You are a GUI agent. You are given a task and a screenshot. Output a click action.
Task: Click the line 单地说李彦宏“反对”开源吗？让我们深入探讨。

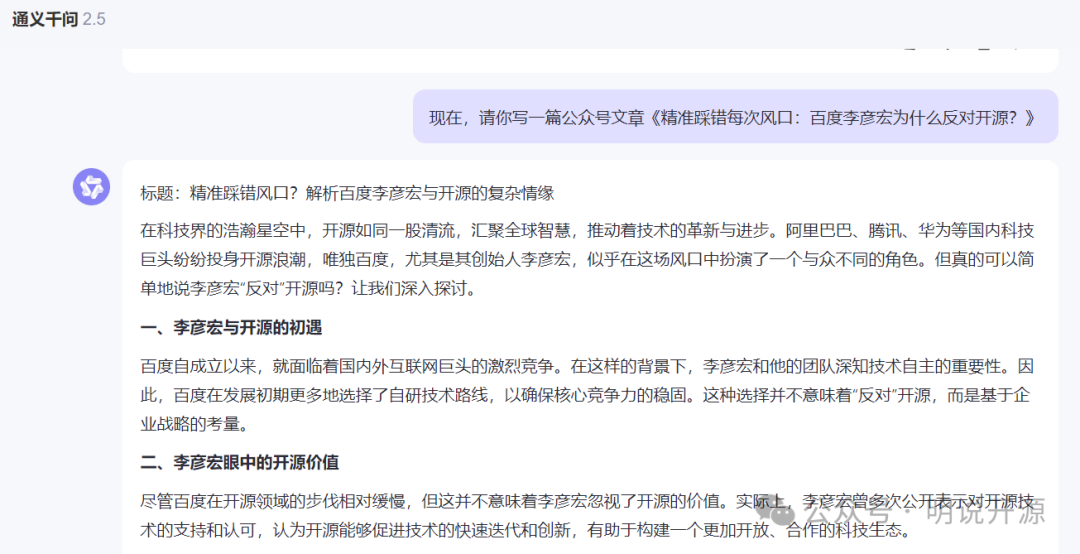point(309,289)
